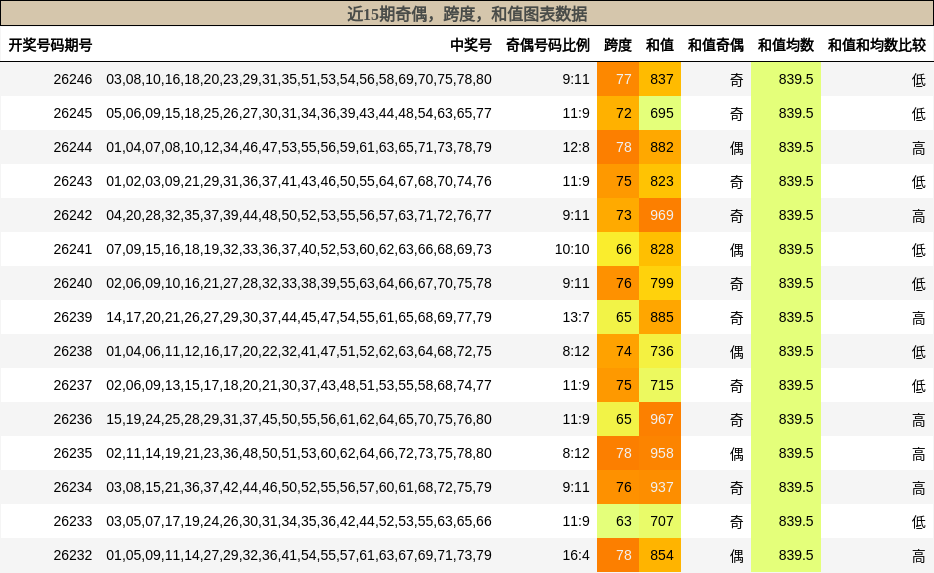Select issue number 26241
The height and width of the screenshot is (573, 934).
pos(73,249)
